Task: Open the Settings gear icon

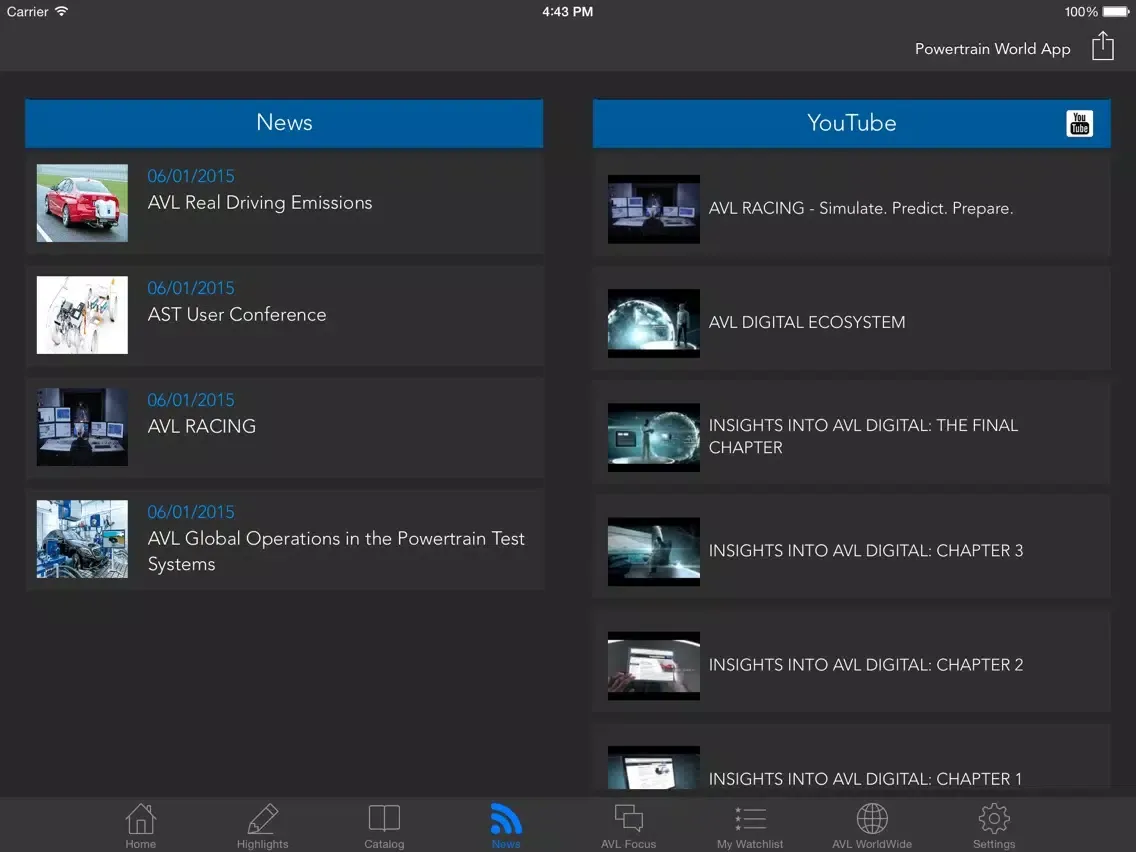Action: [994, 819]
